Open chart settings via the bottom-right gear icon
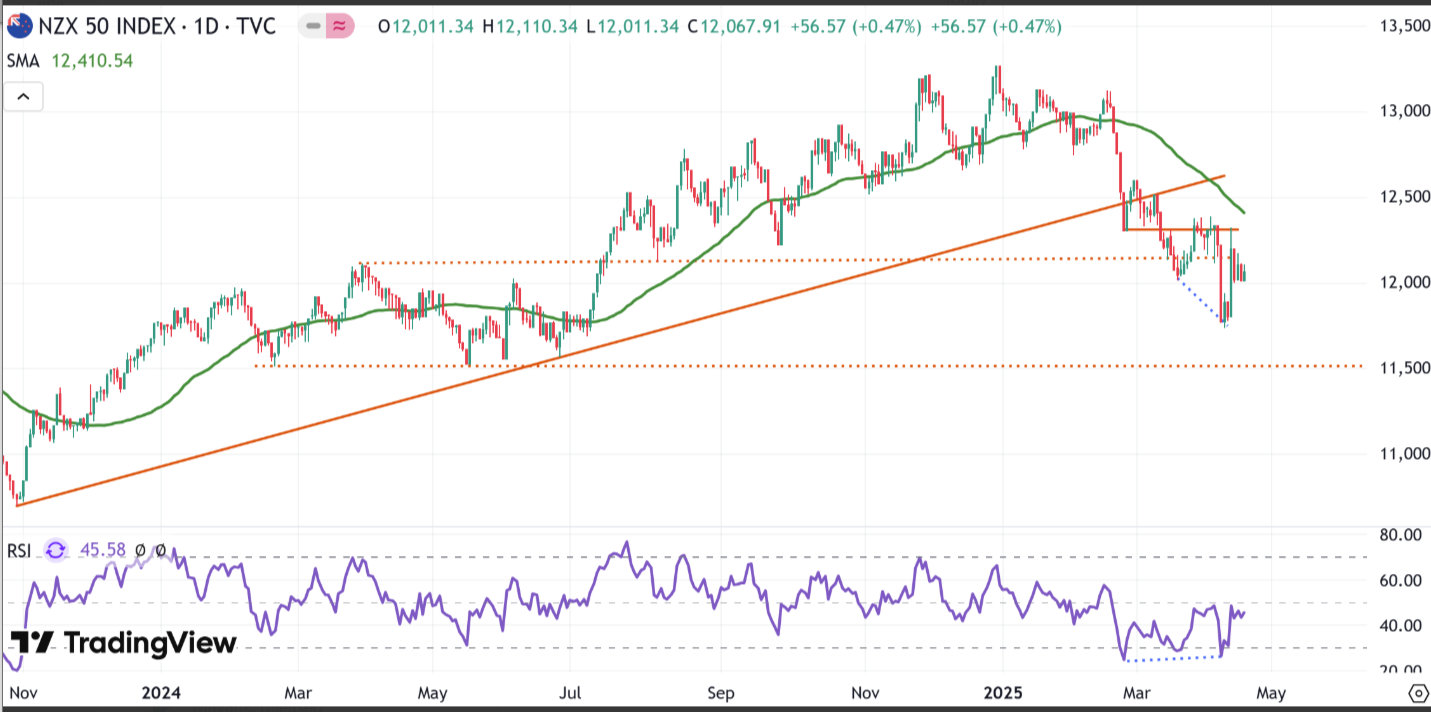1431x712 pixels. pos(1418,693)
